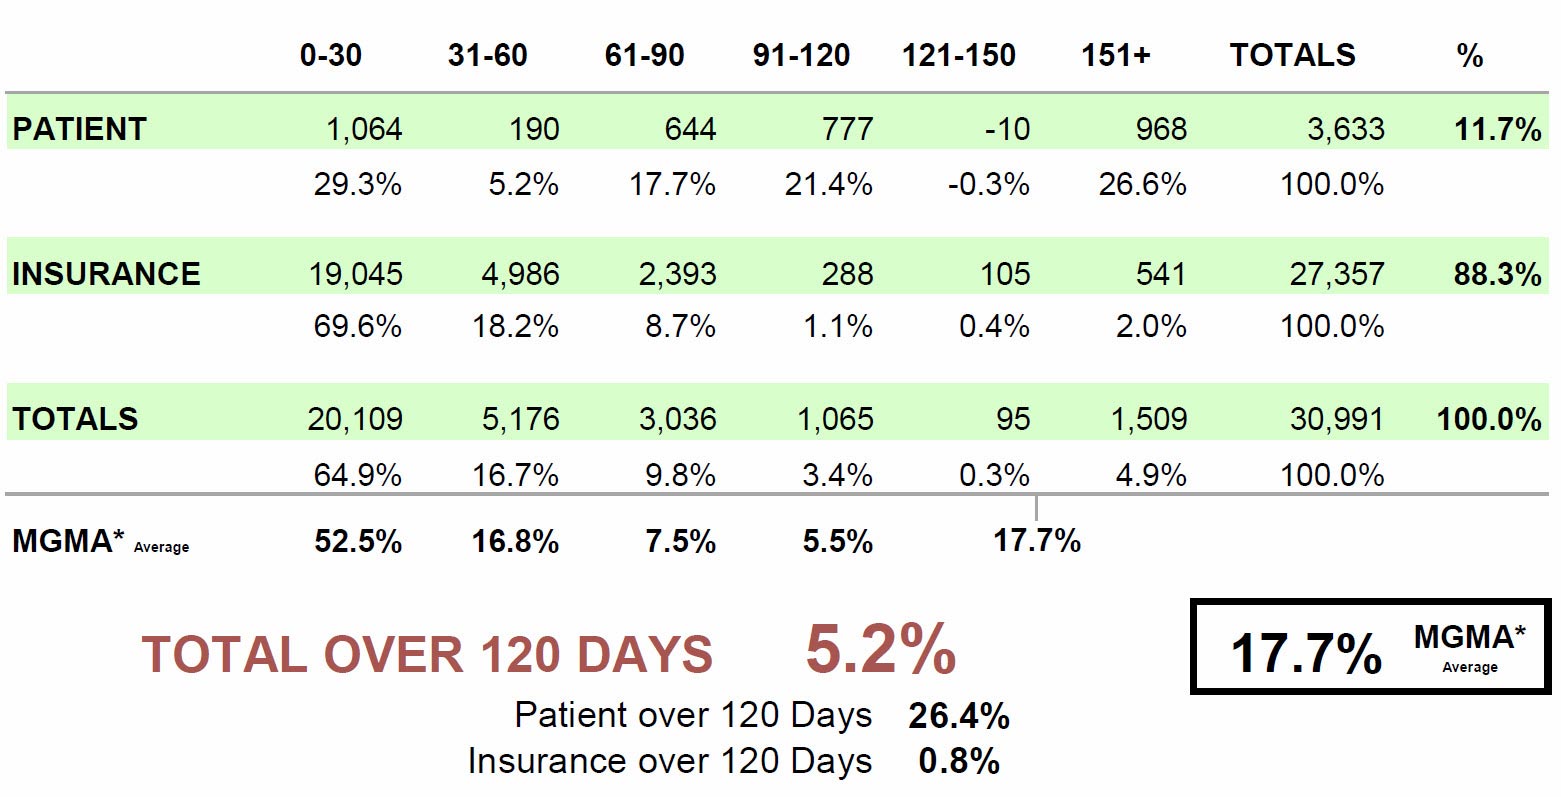
Task: Select the large 5.2% over-120 figure
Action: tap(881, 650)
